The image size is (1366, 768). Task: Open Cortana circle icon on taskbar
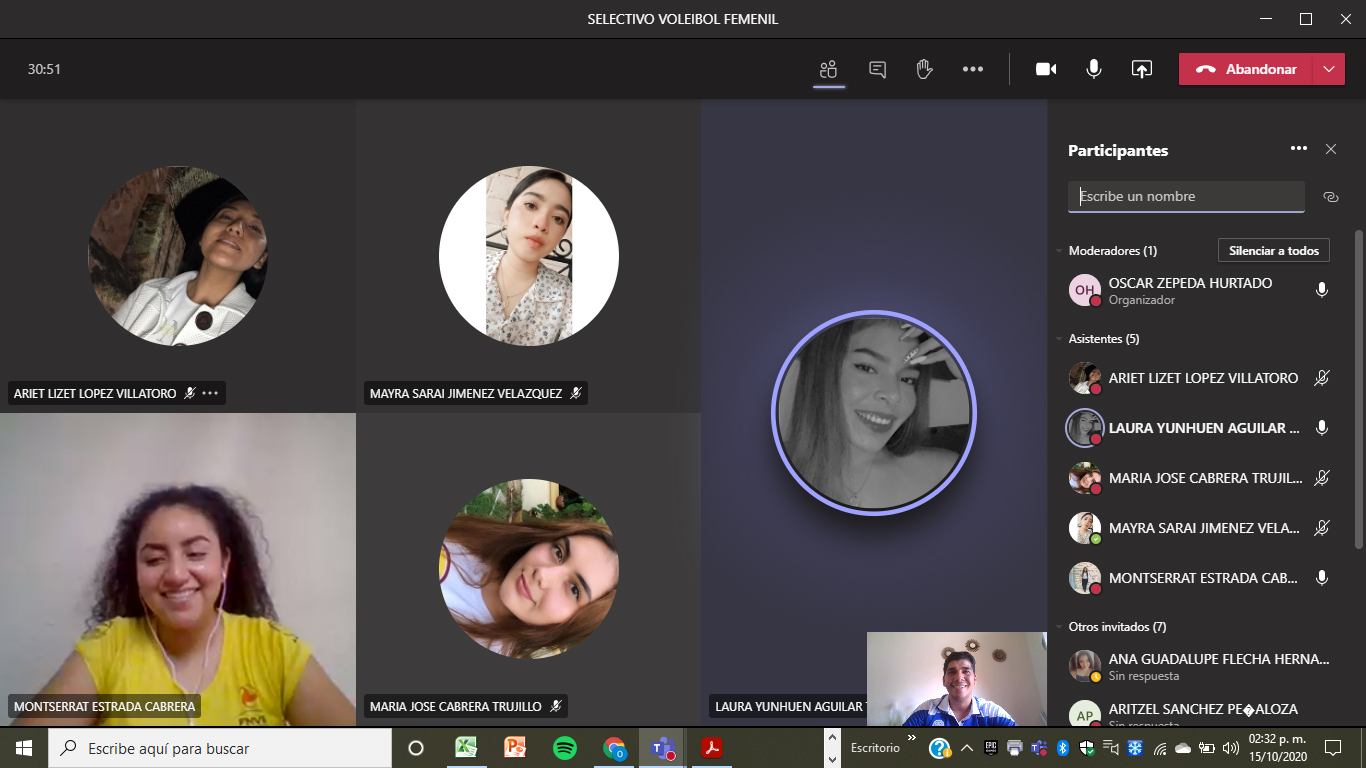[416, 748]
